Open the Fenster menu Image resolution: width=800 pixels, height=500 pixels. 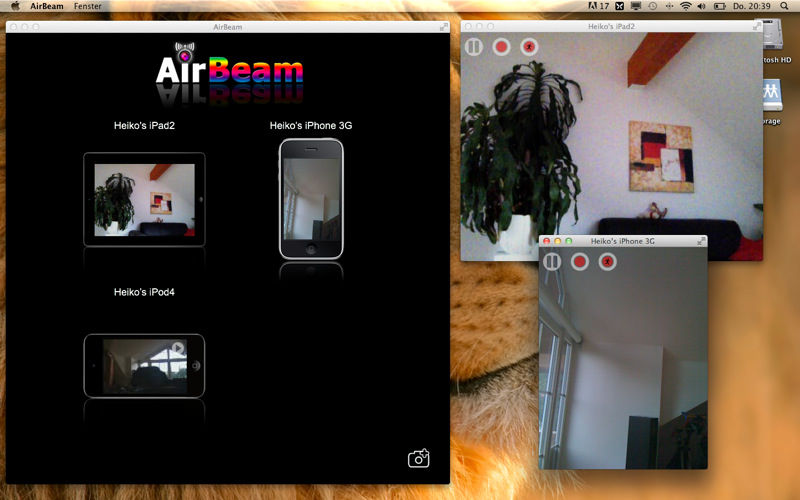click(87, 6)
